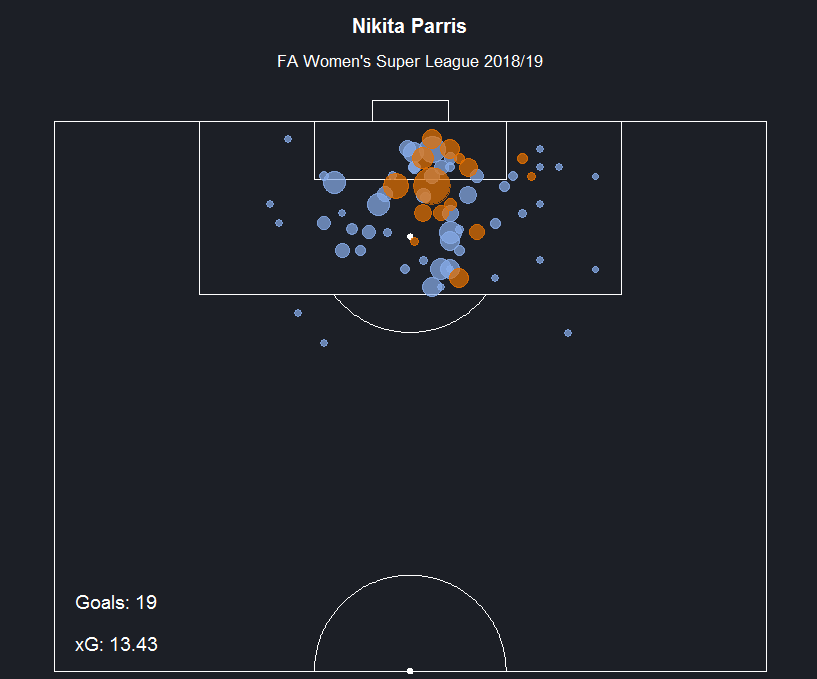Image resolution: width=817 pixels, height=679 pixels.
Task: Select the large blue circle on the six-yard box's left corner
Action: [335, 182]
